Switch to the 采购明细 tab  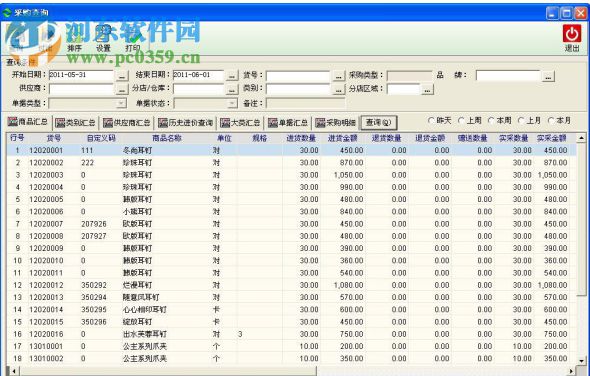click(336, 123)
